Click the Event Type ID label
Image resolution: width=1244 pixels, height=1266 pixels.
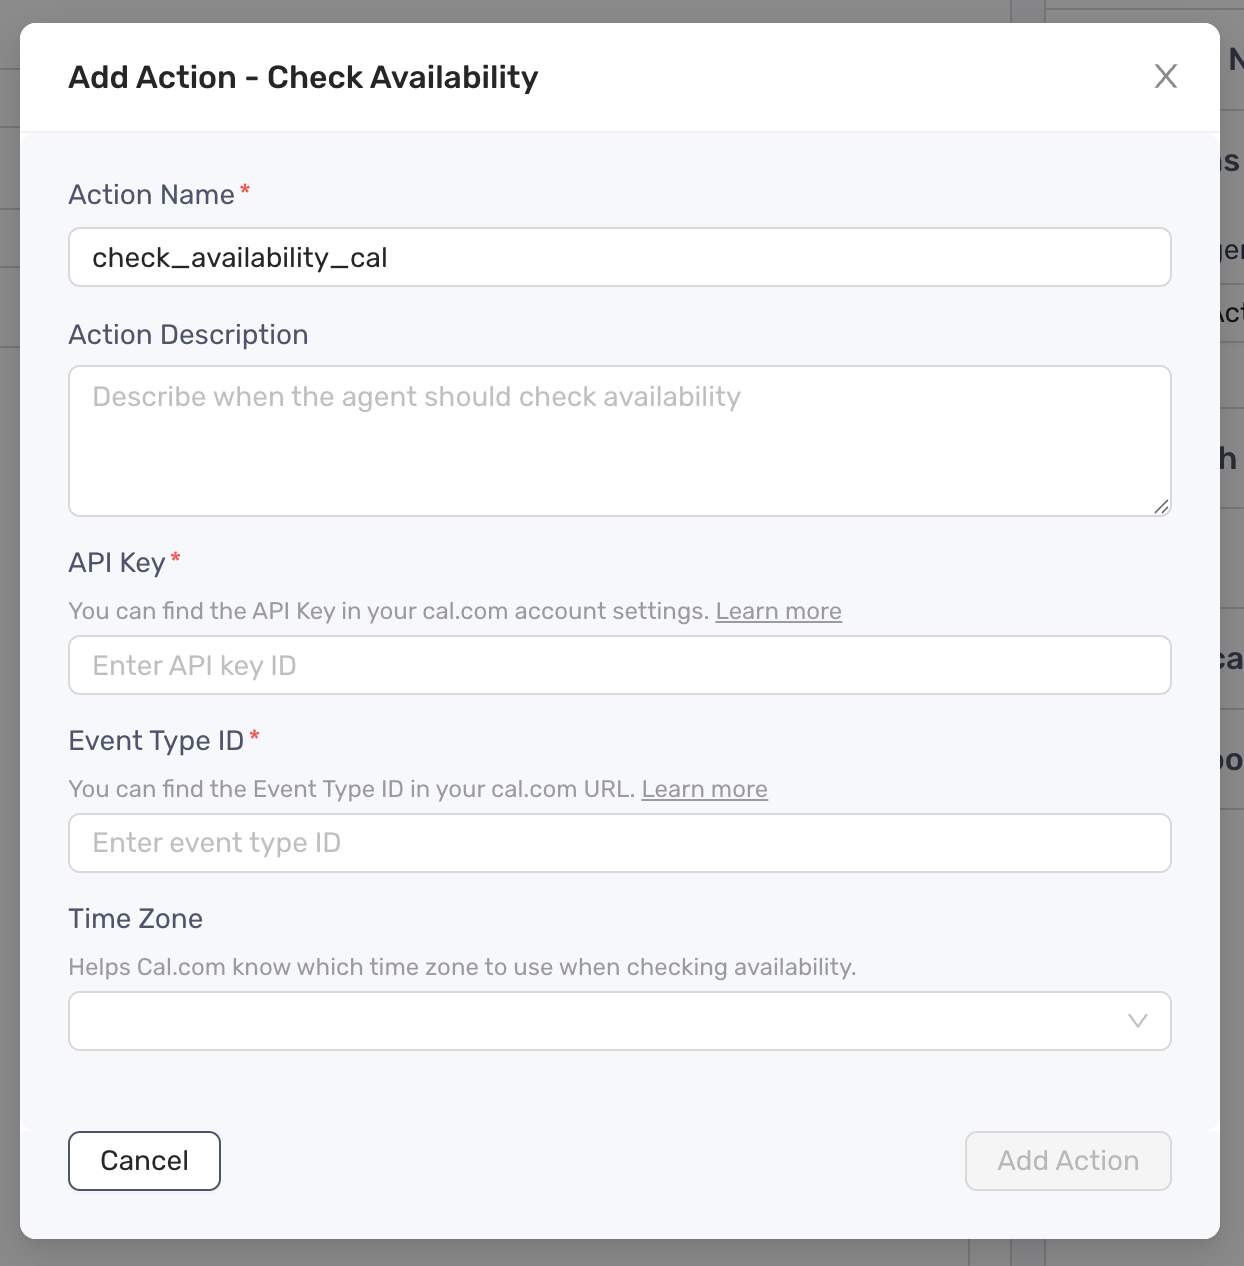[x=156, y=740]
